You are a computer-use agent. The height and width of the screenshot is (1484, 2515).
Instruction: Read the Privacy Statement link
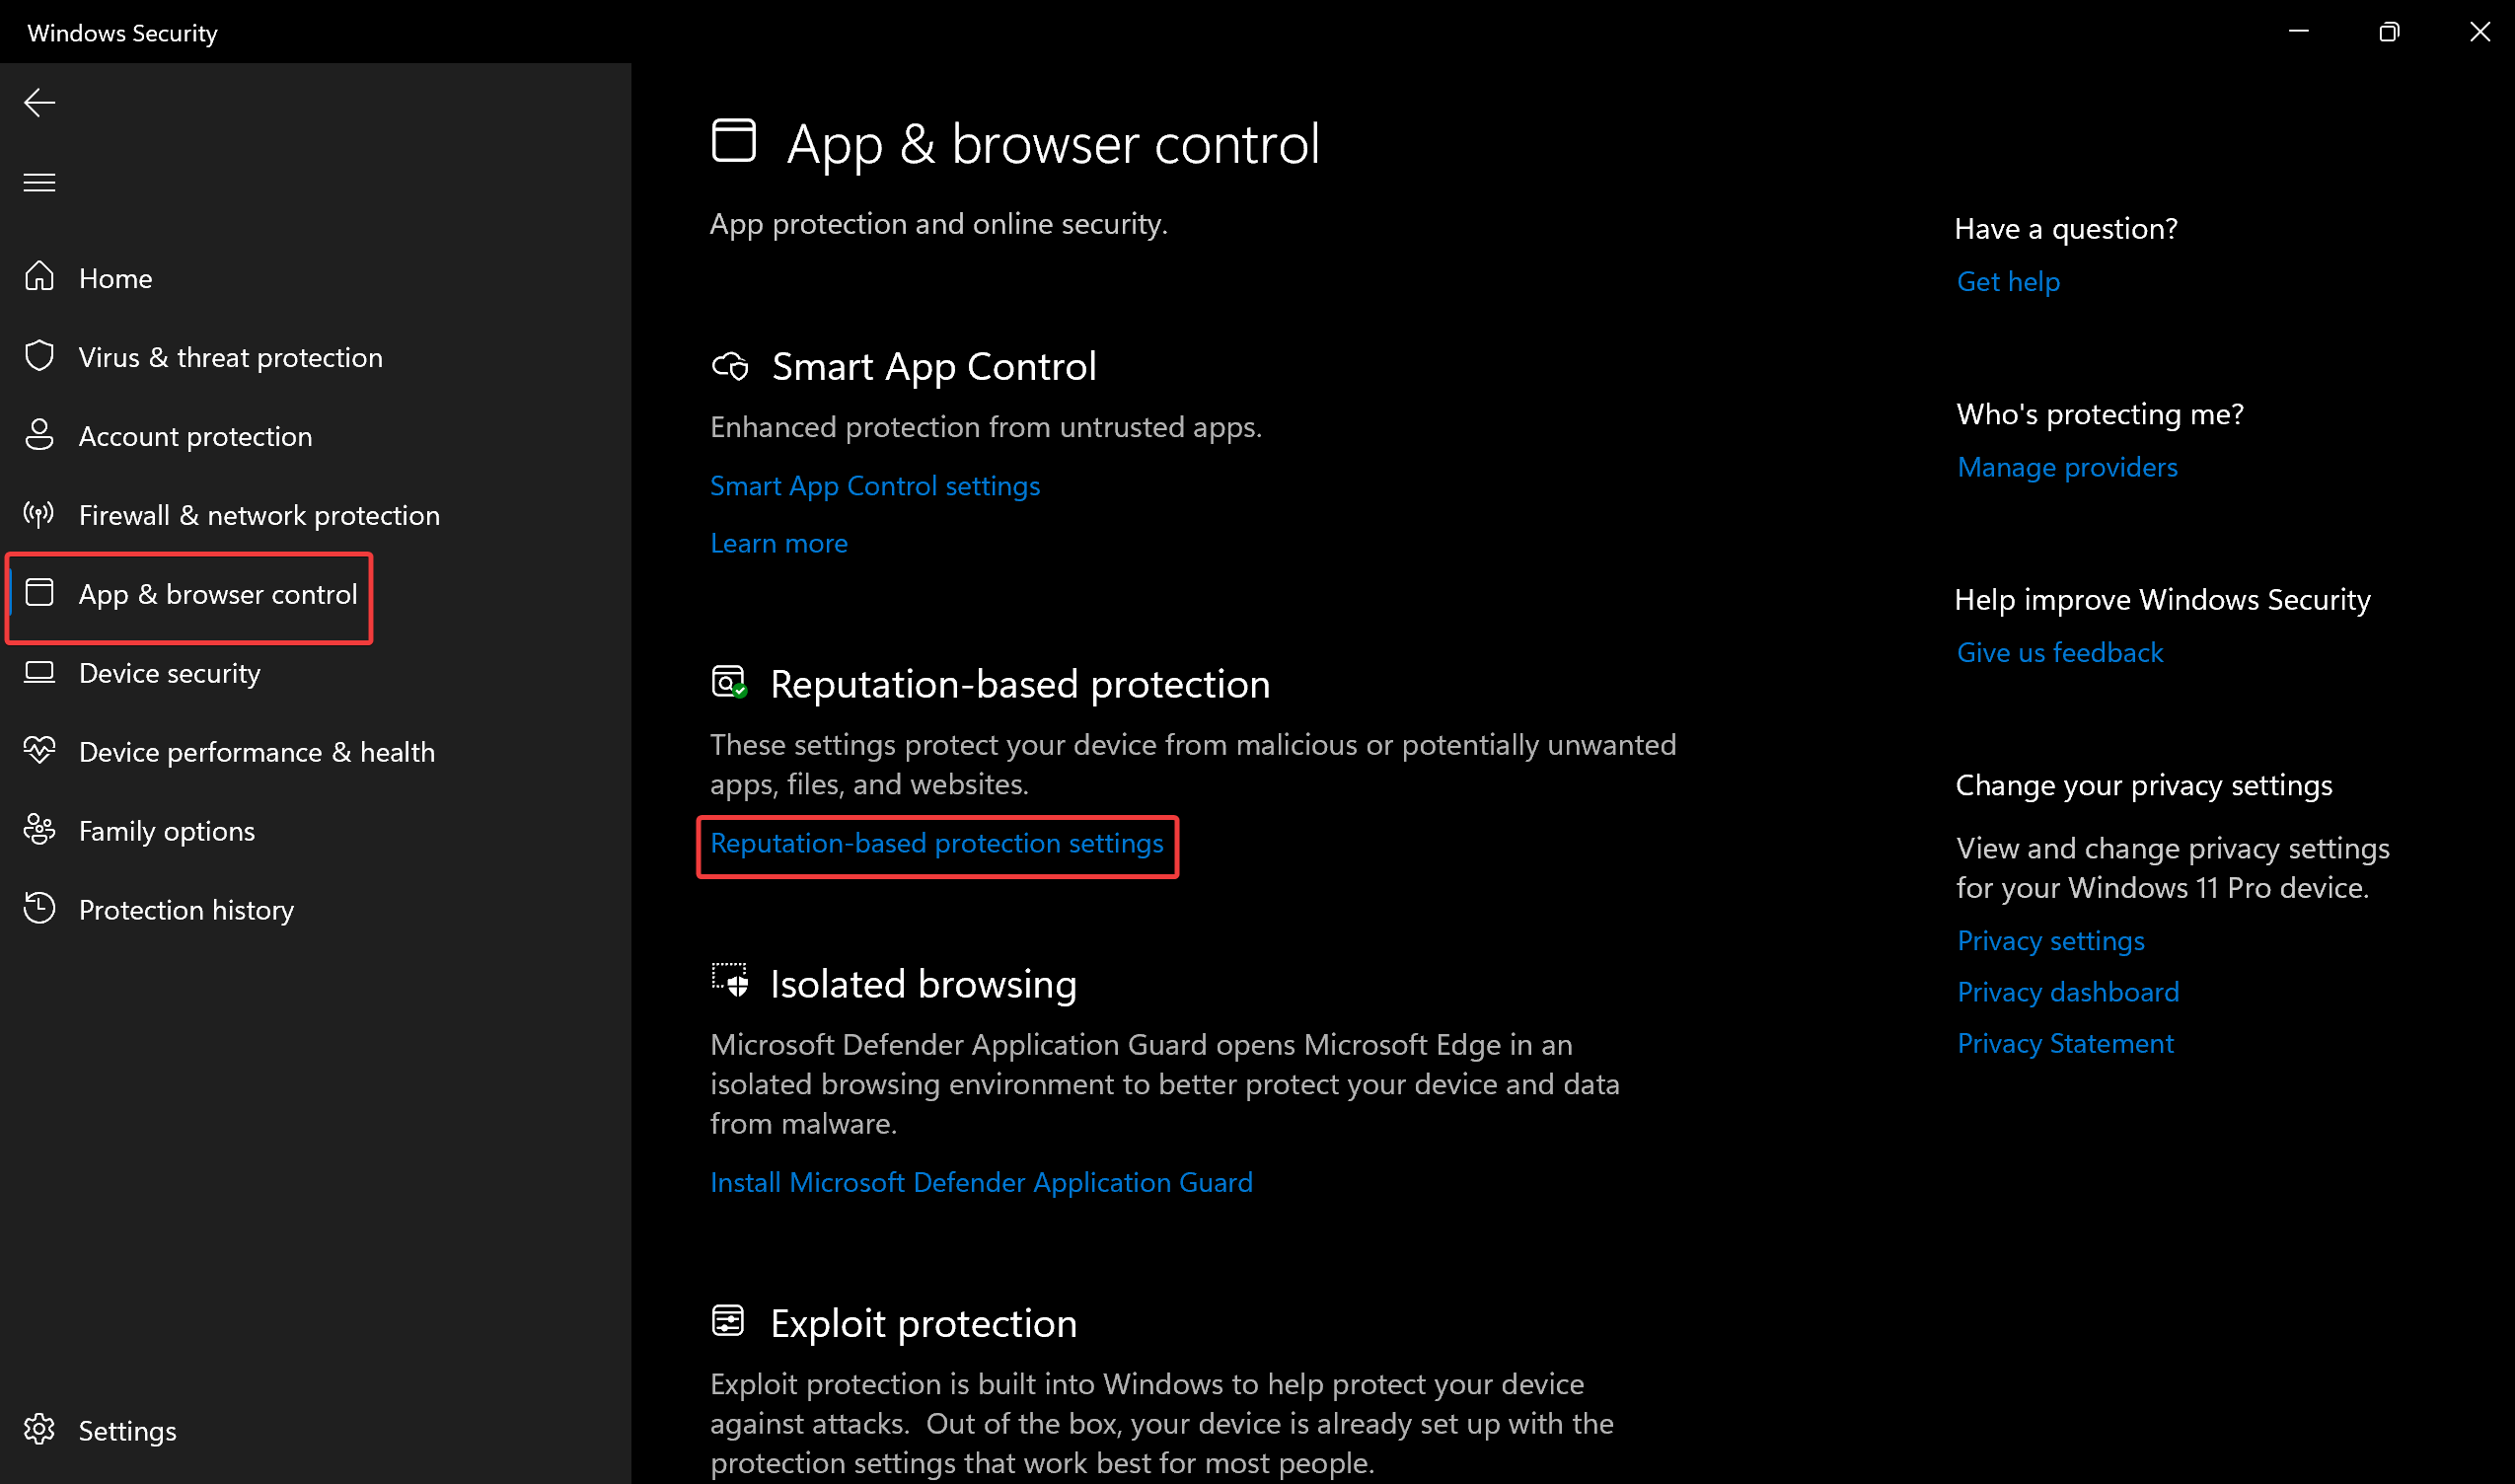[x=2065, y=1044]
